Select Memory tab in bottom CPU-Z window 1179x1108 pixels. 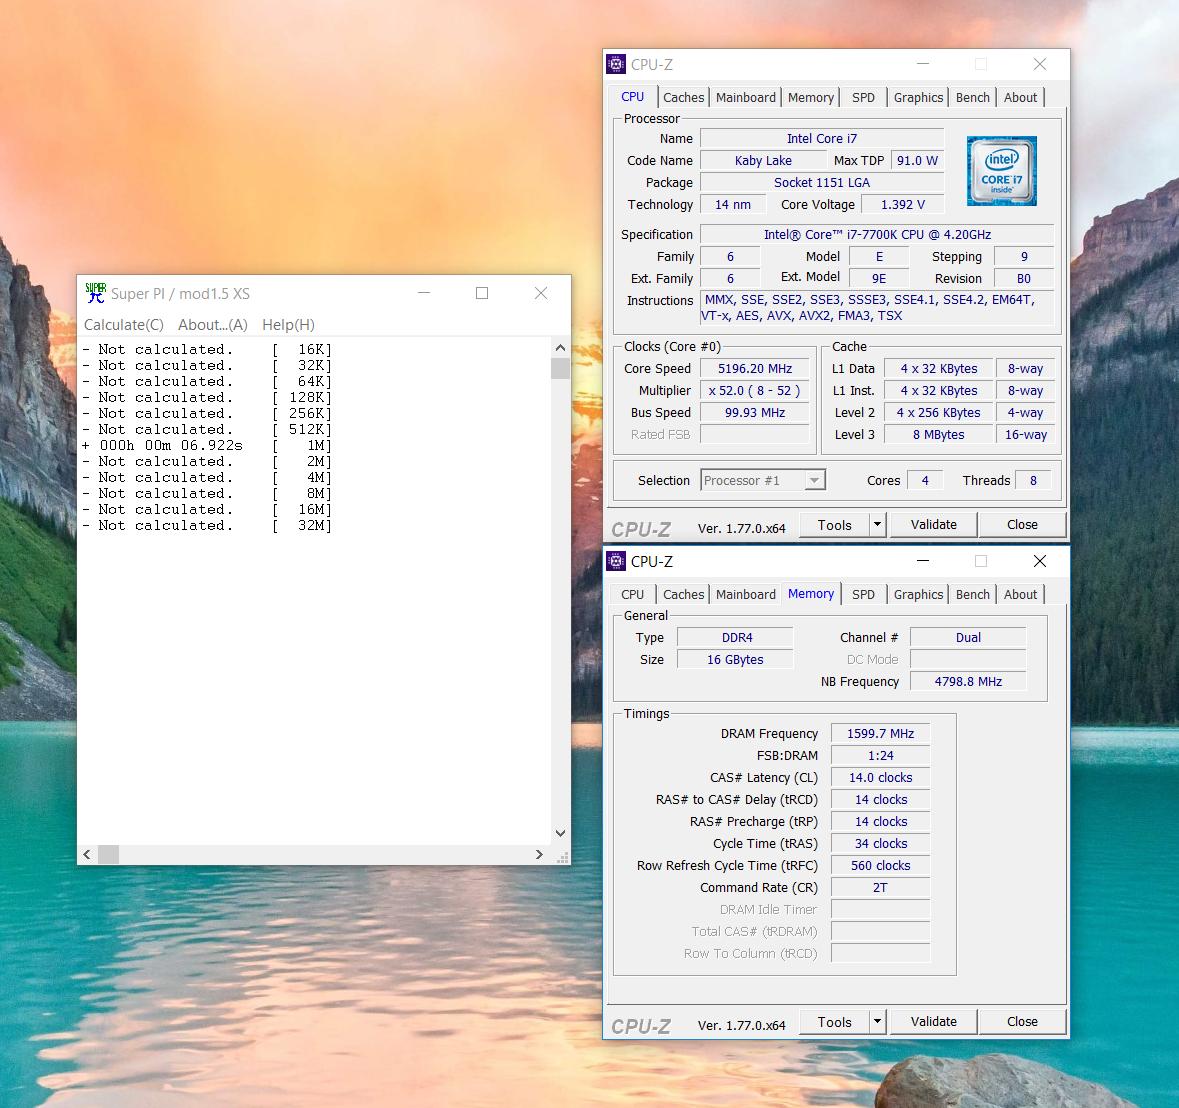[x=811, y=593]
